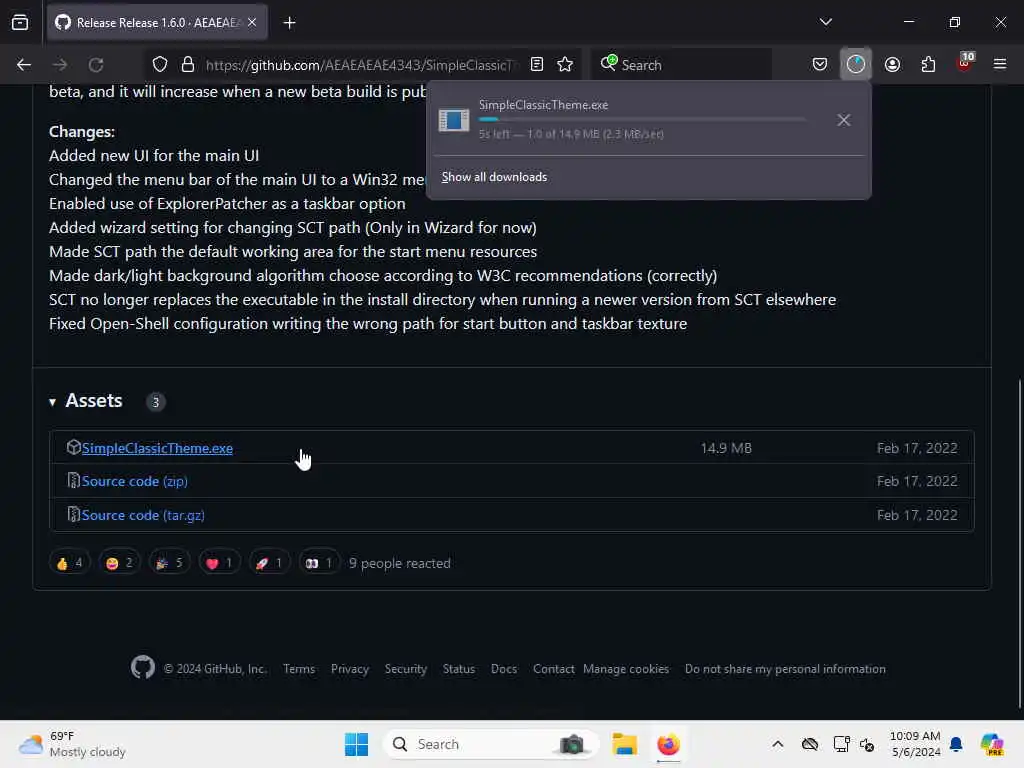
Task: Open the Windows Start menu
Action: click(x=357, y=744)
